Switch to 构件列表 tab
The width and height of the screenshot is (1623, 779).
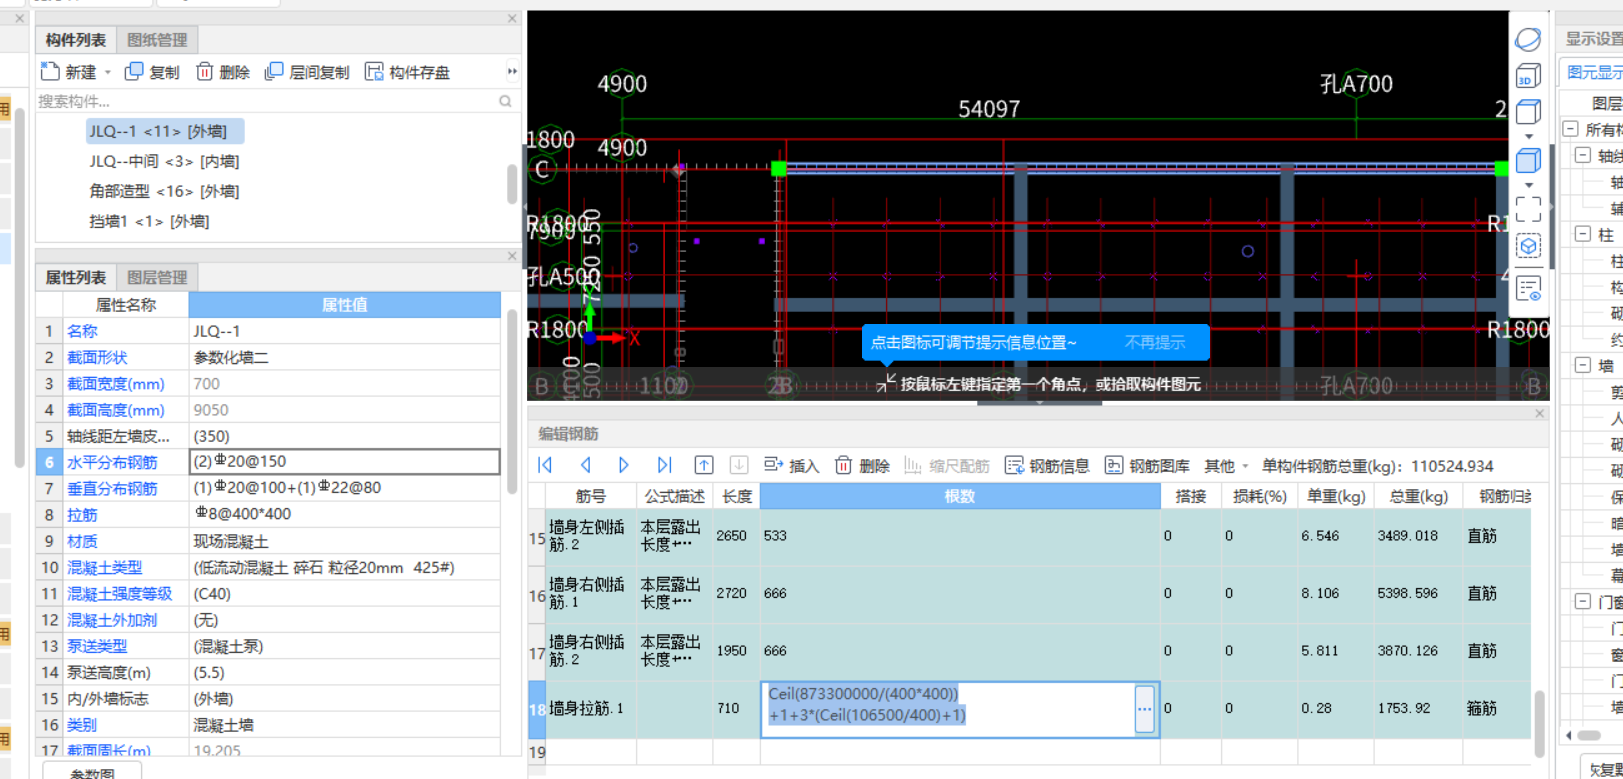(x=76, y=40)
